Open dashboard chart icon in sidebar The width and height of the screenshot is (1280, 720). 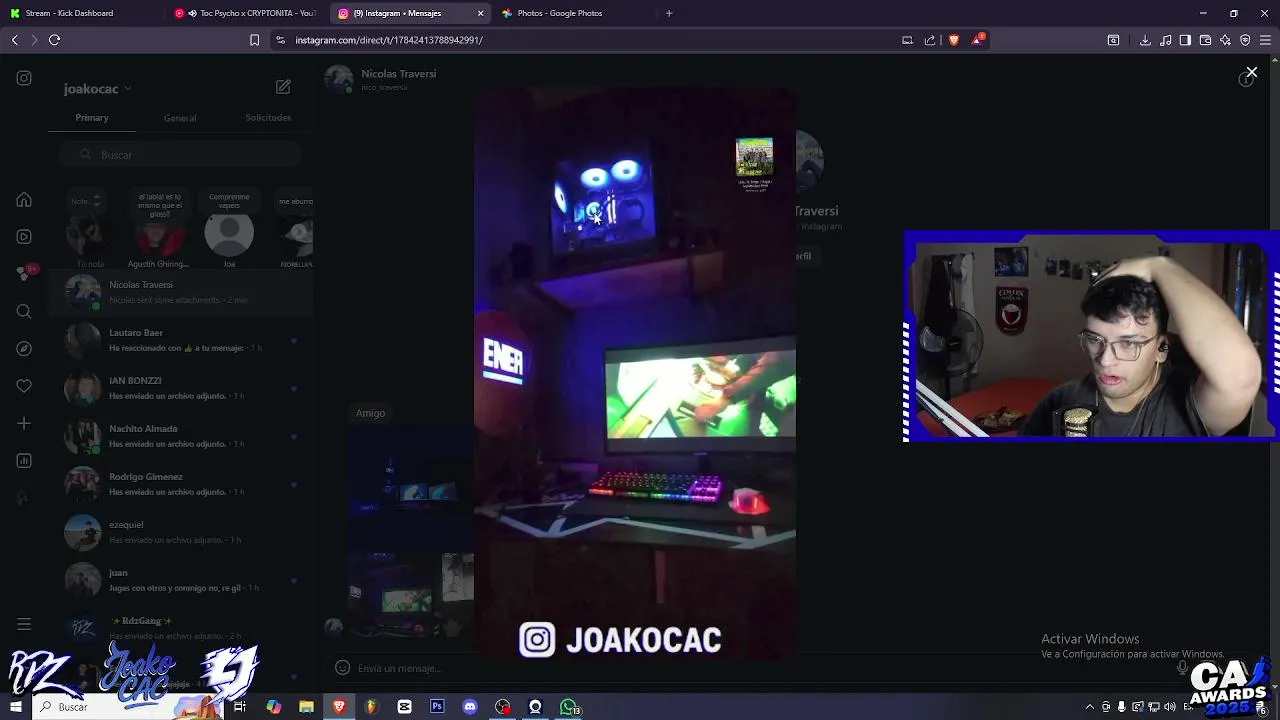(24, 461)
